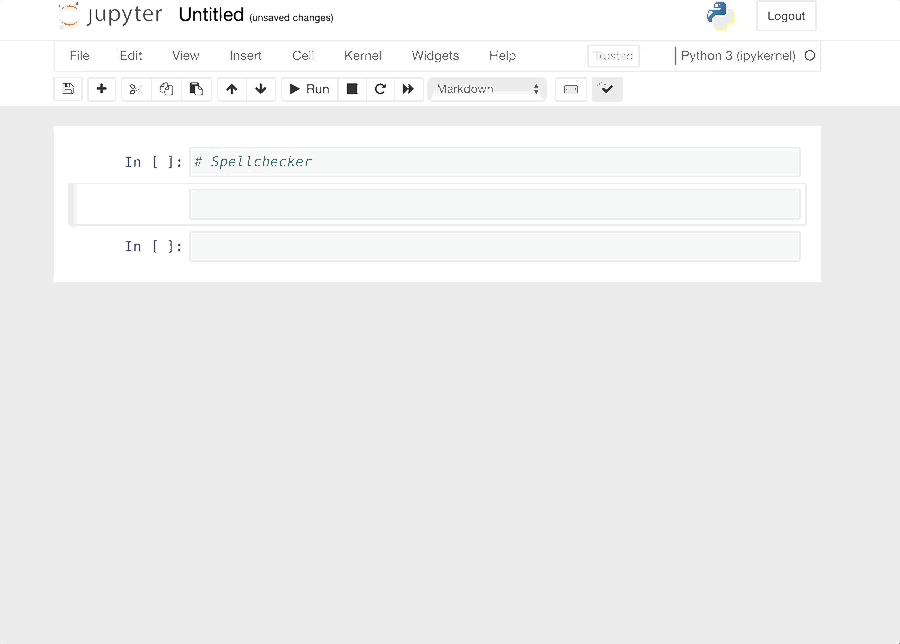Click the Jupyter logo

coord(110,15)
